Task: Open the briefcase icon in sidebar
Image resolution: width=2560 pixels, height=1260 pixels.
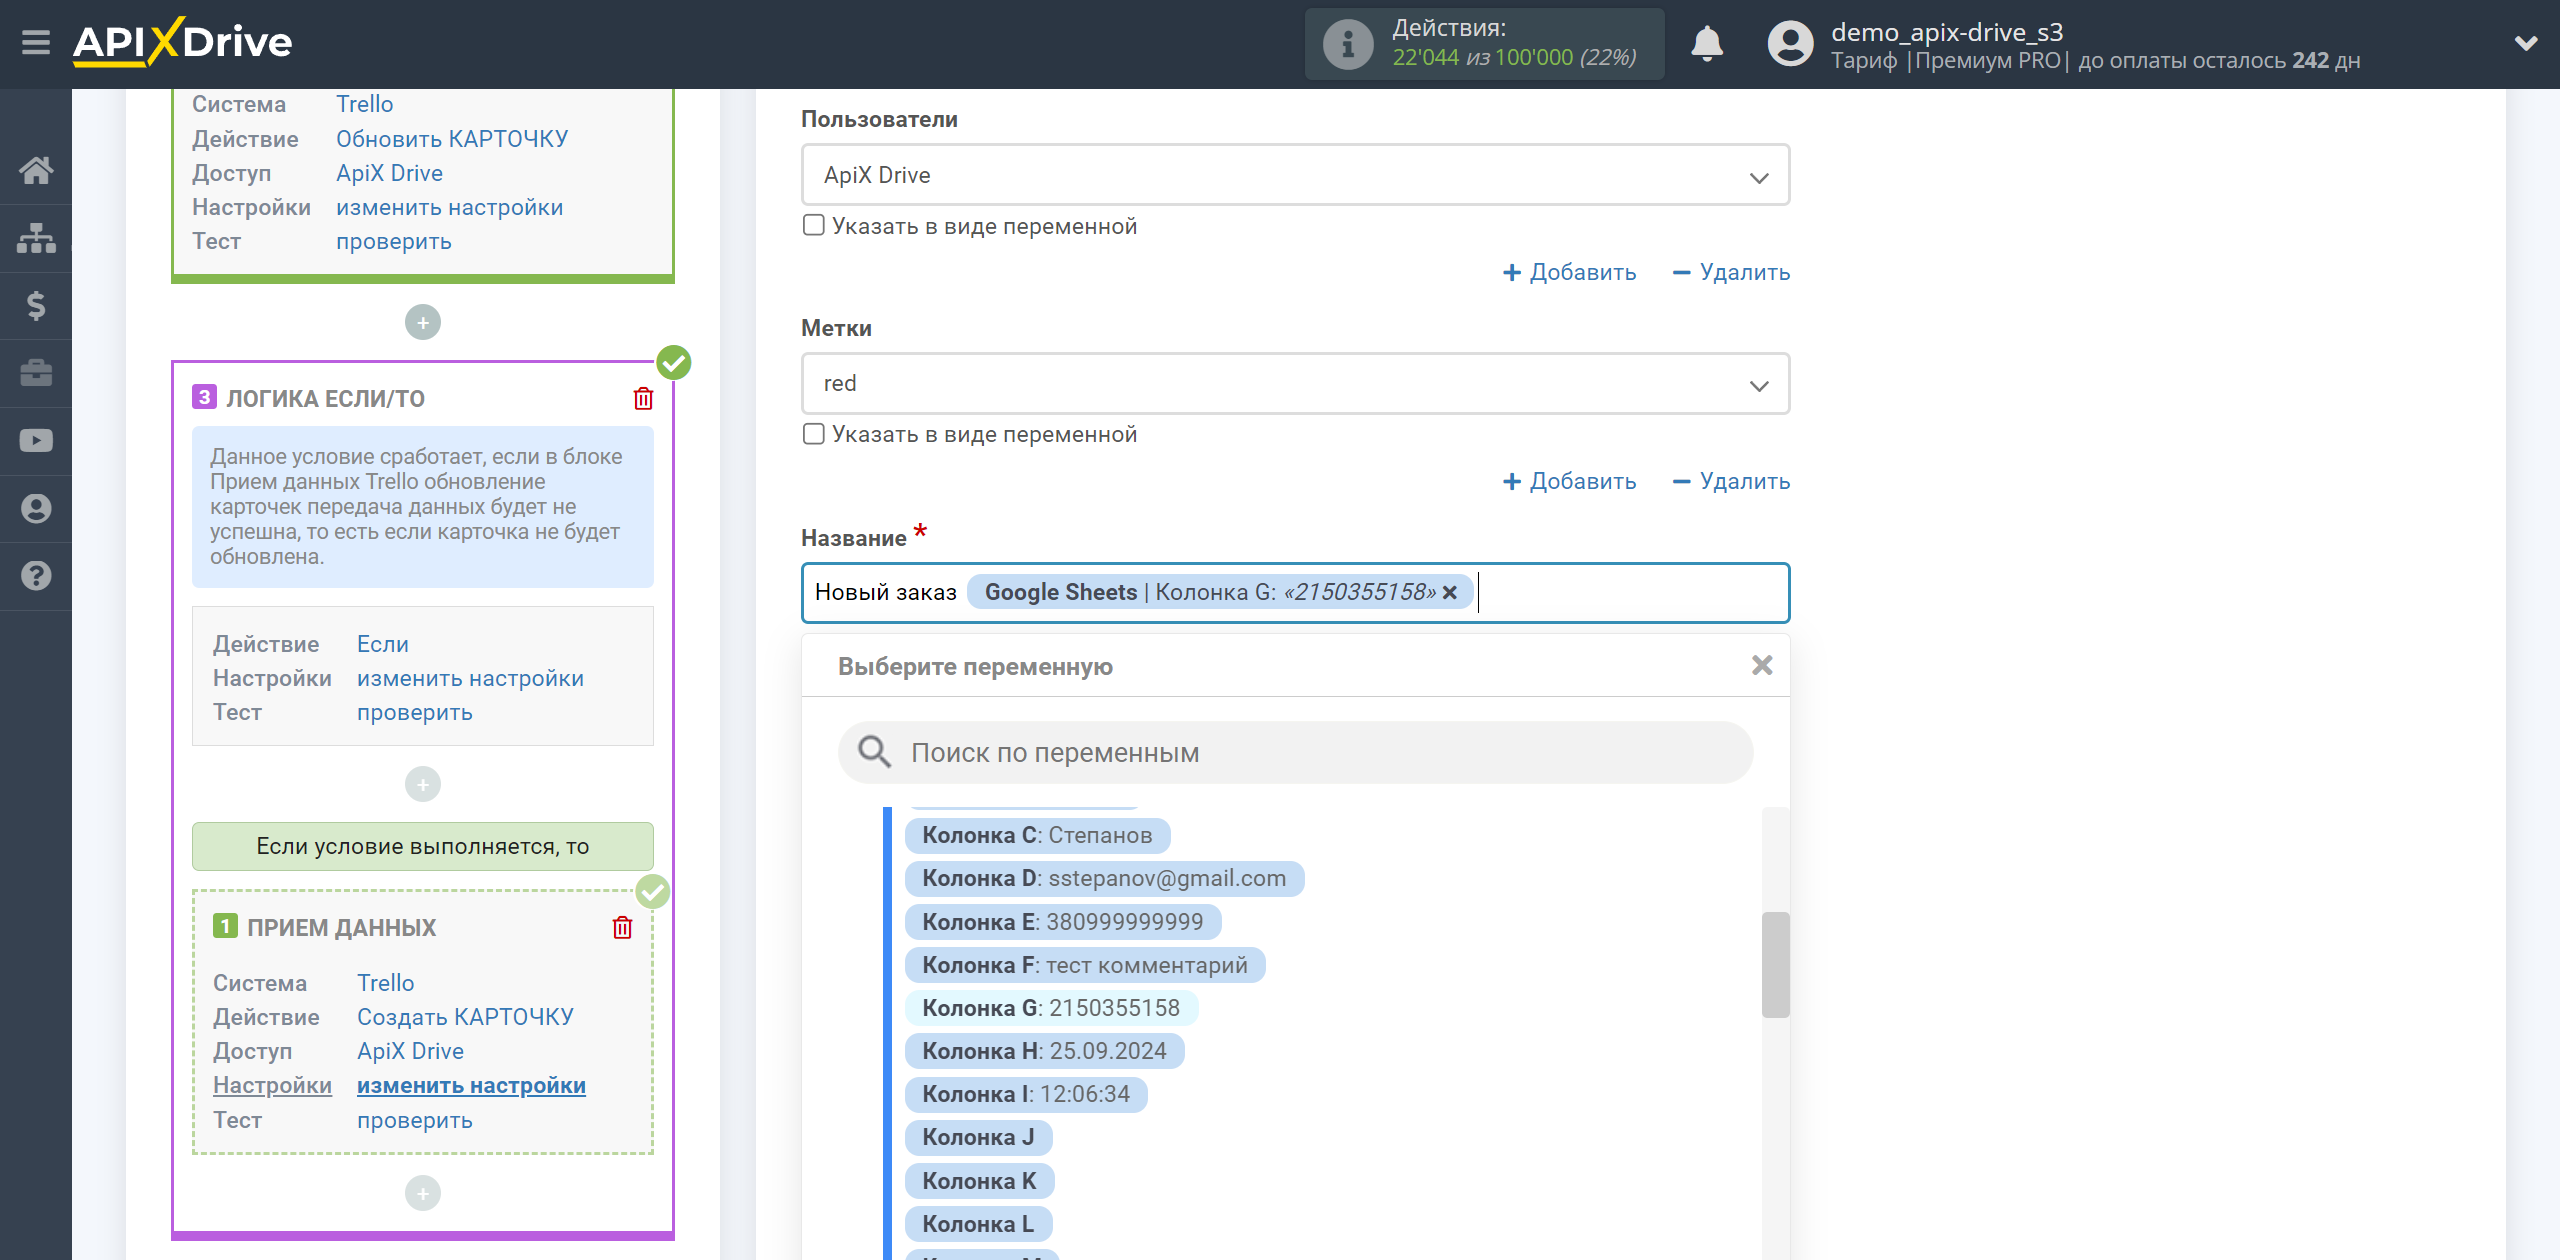Action: [36, 373]
